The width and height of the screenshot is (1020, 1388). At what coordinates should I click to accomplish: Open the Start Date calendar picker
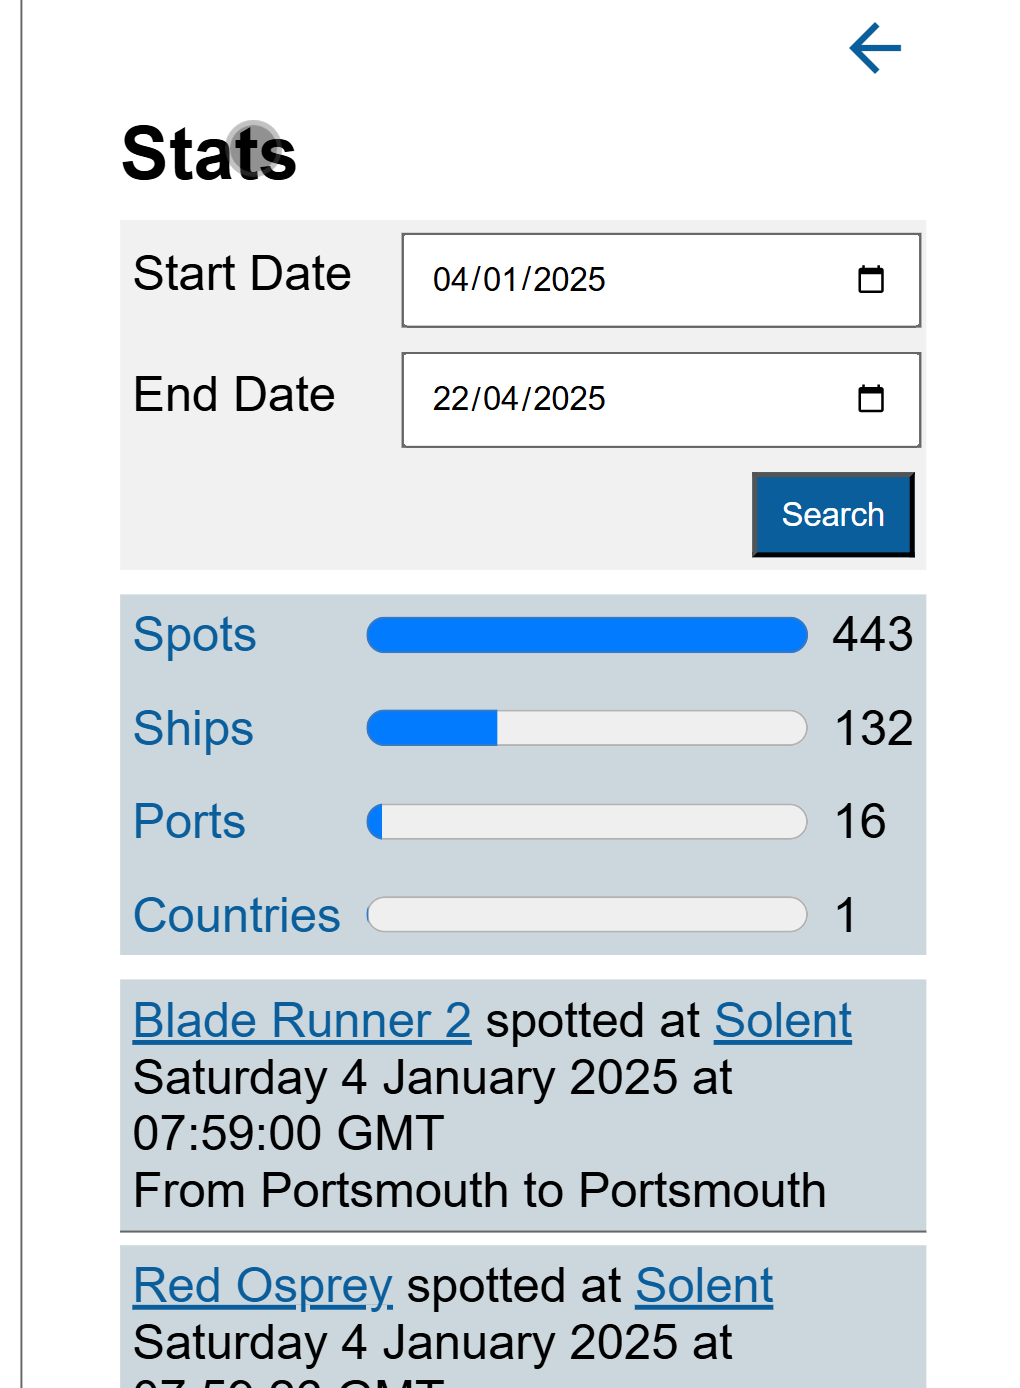click(871, 279)
